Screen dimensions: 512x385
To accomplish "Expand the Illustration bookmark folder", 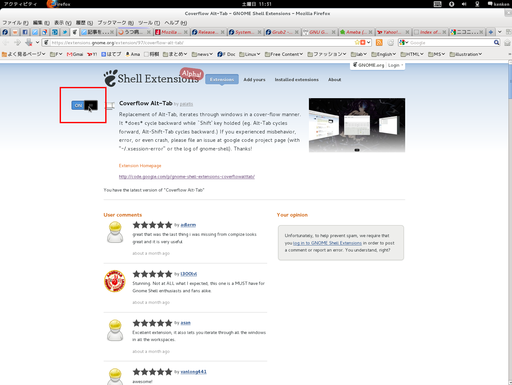I will coord(466,54).
